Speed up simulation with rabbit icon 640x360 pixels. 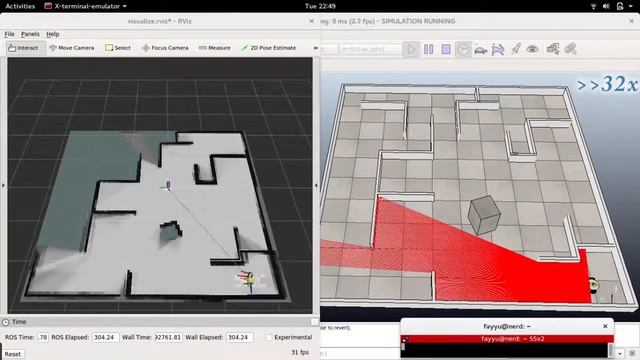pos(498,50)
